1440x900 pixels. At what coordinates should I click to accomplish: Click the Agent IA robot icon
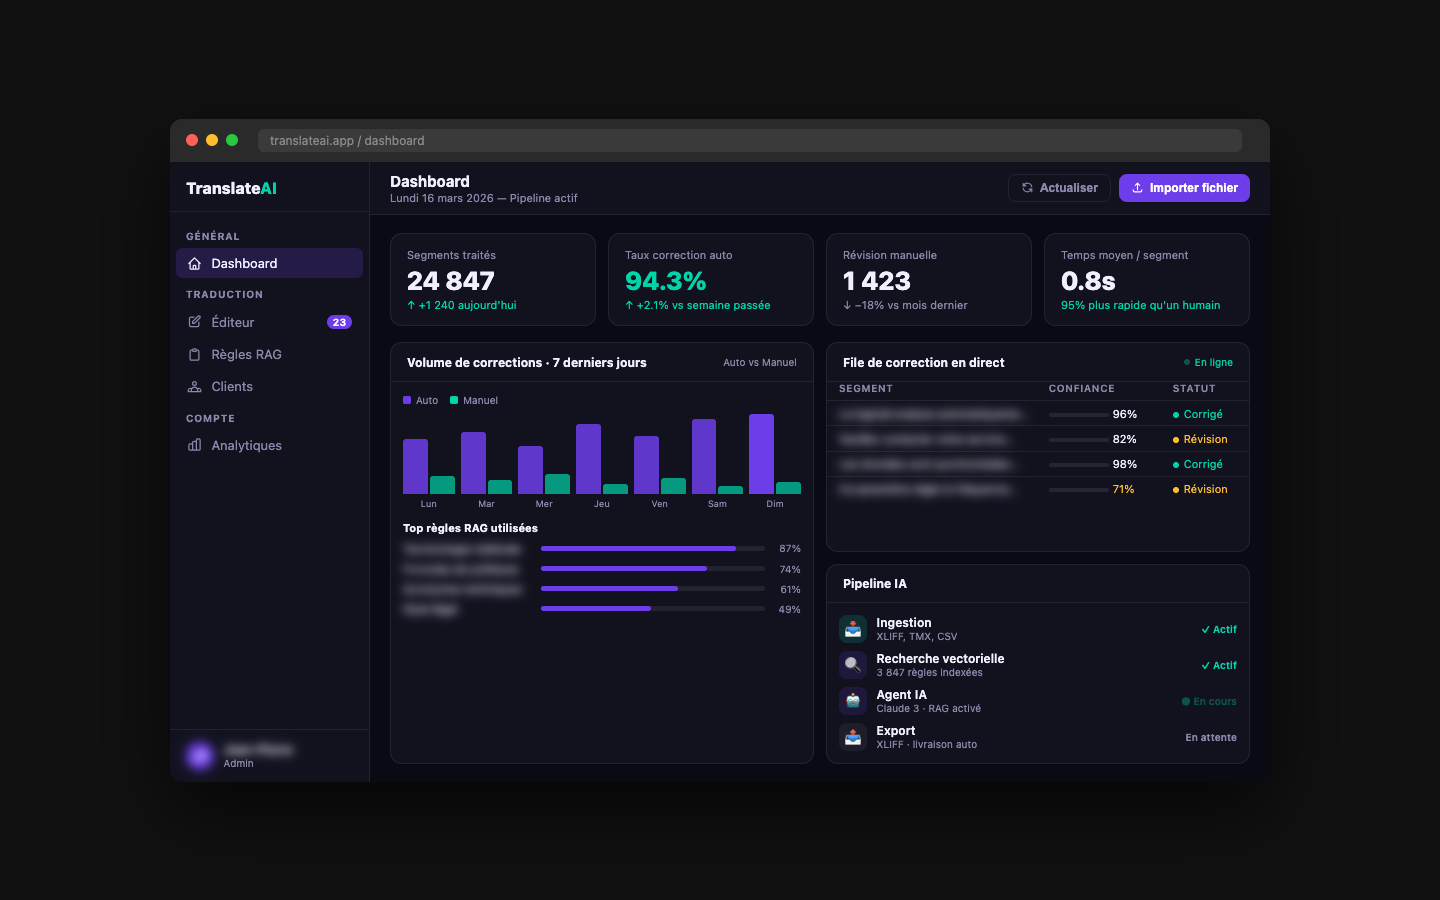pos(853,701)
